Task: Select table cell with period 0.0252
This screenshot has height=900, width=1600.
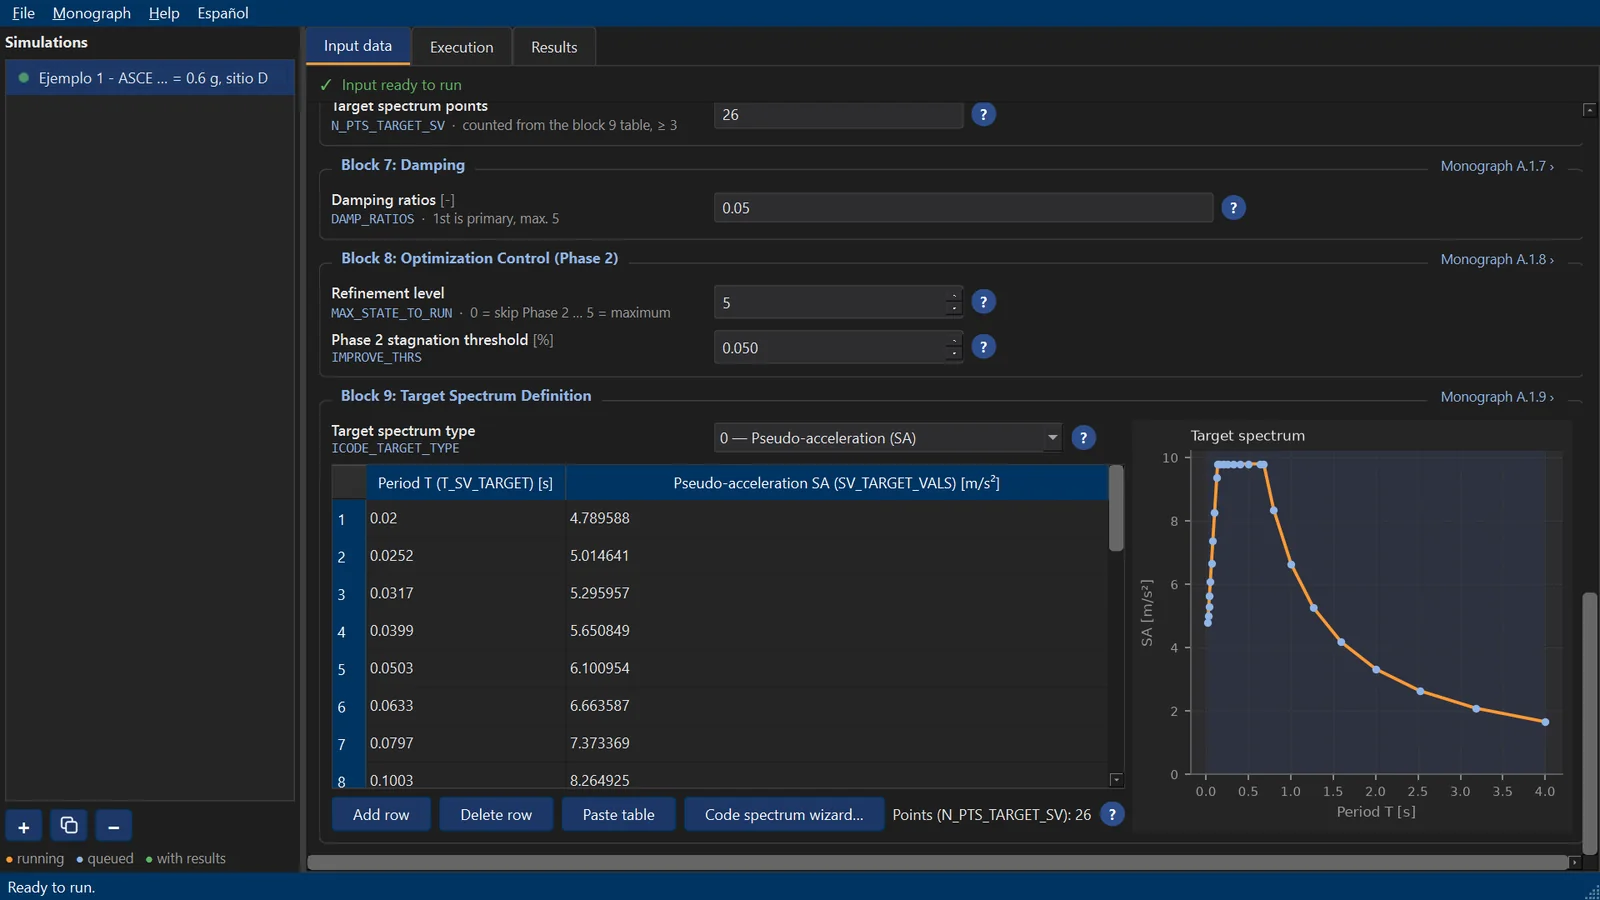Action: pyautogui.click(x=466, y=556)
